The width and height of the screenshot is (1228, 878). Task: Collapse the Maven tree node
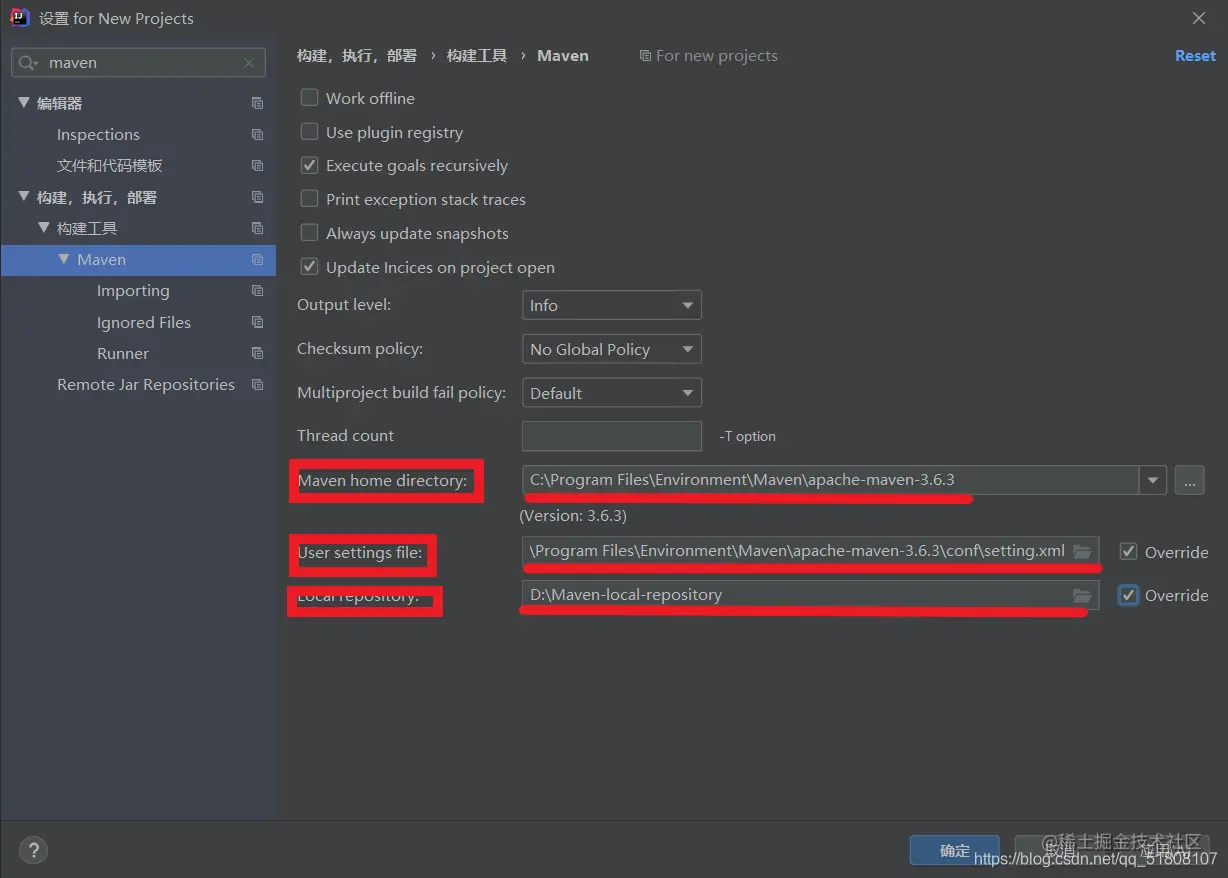click(64, 259)
